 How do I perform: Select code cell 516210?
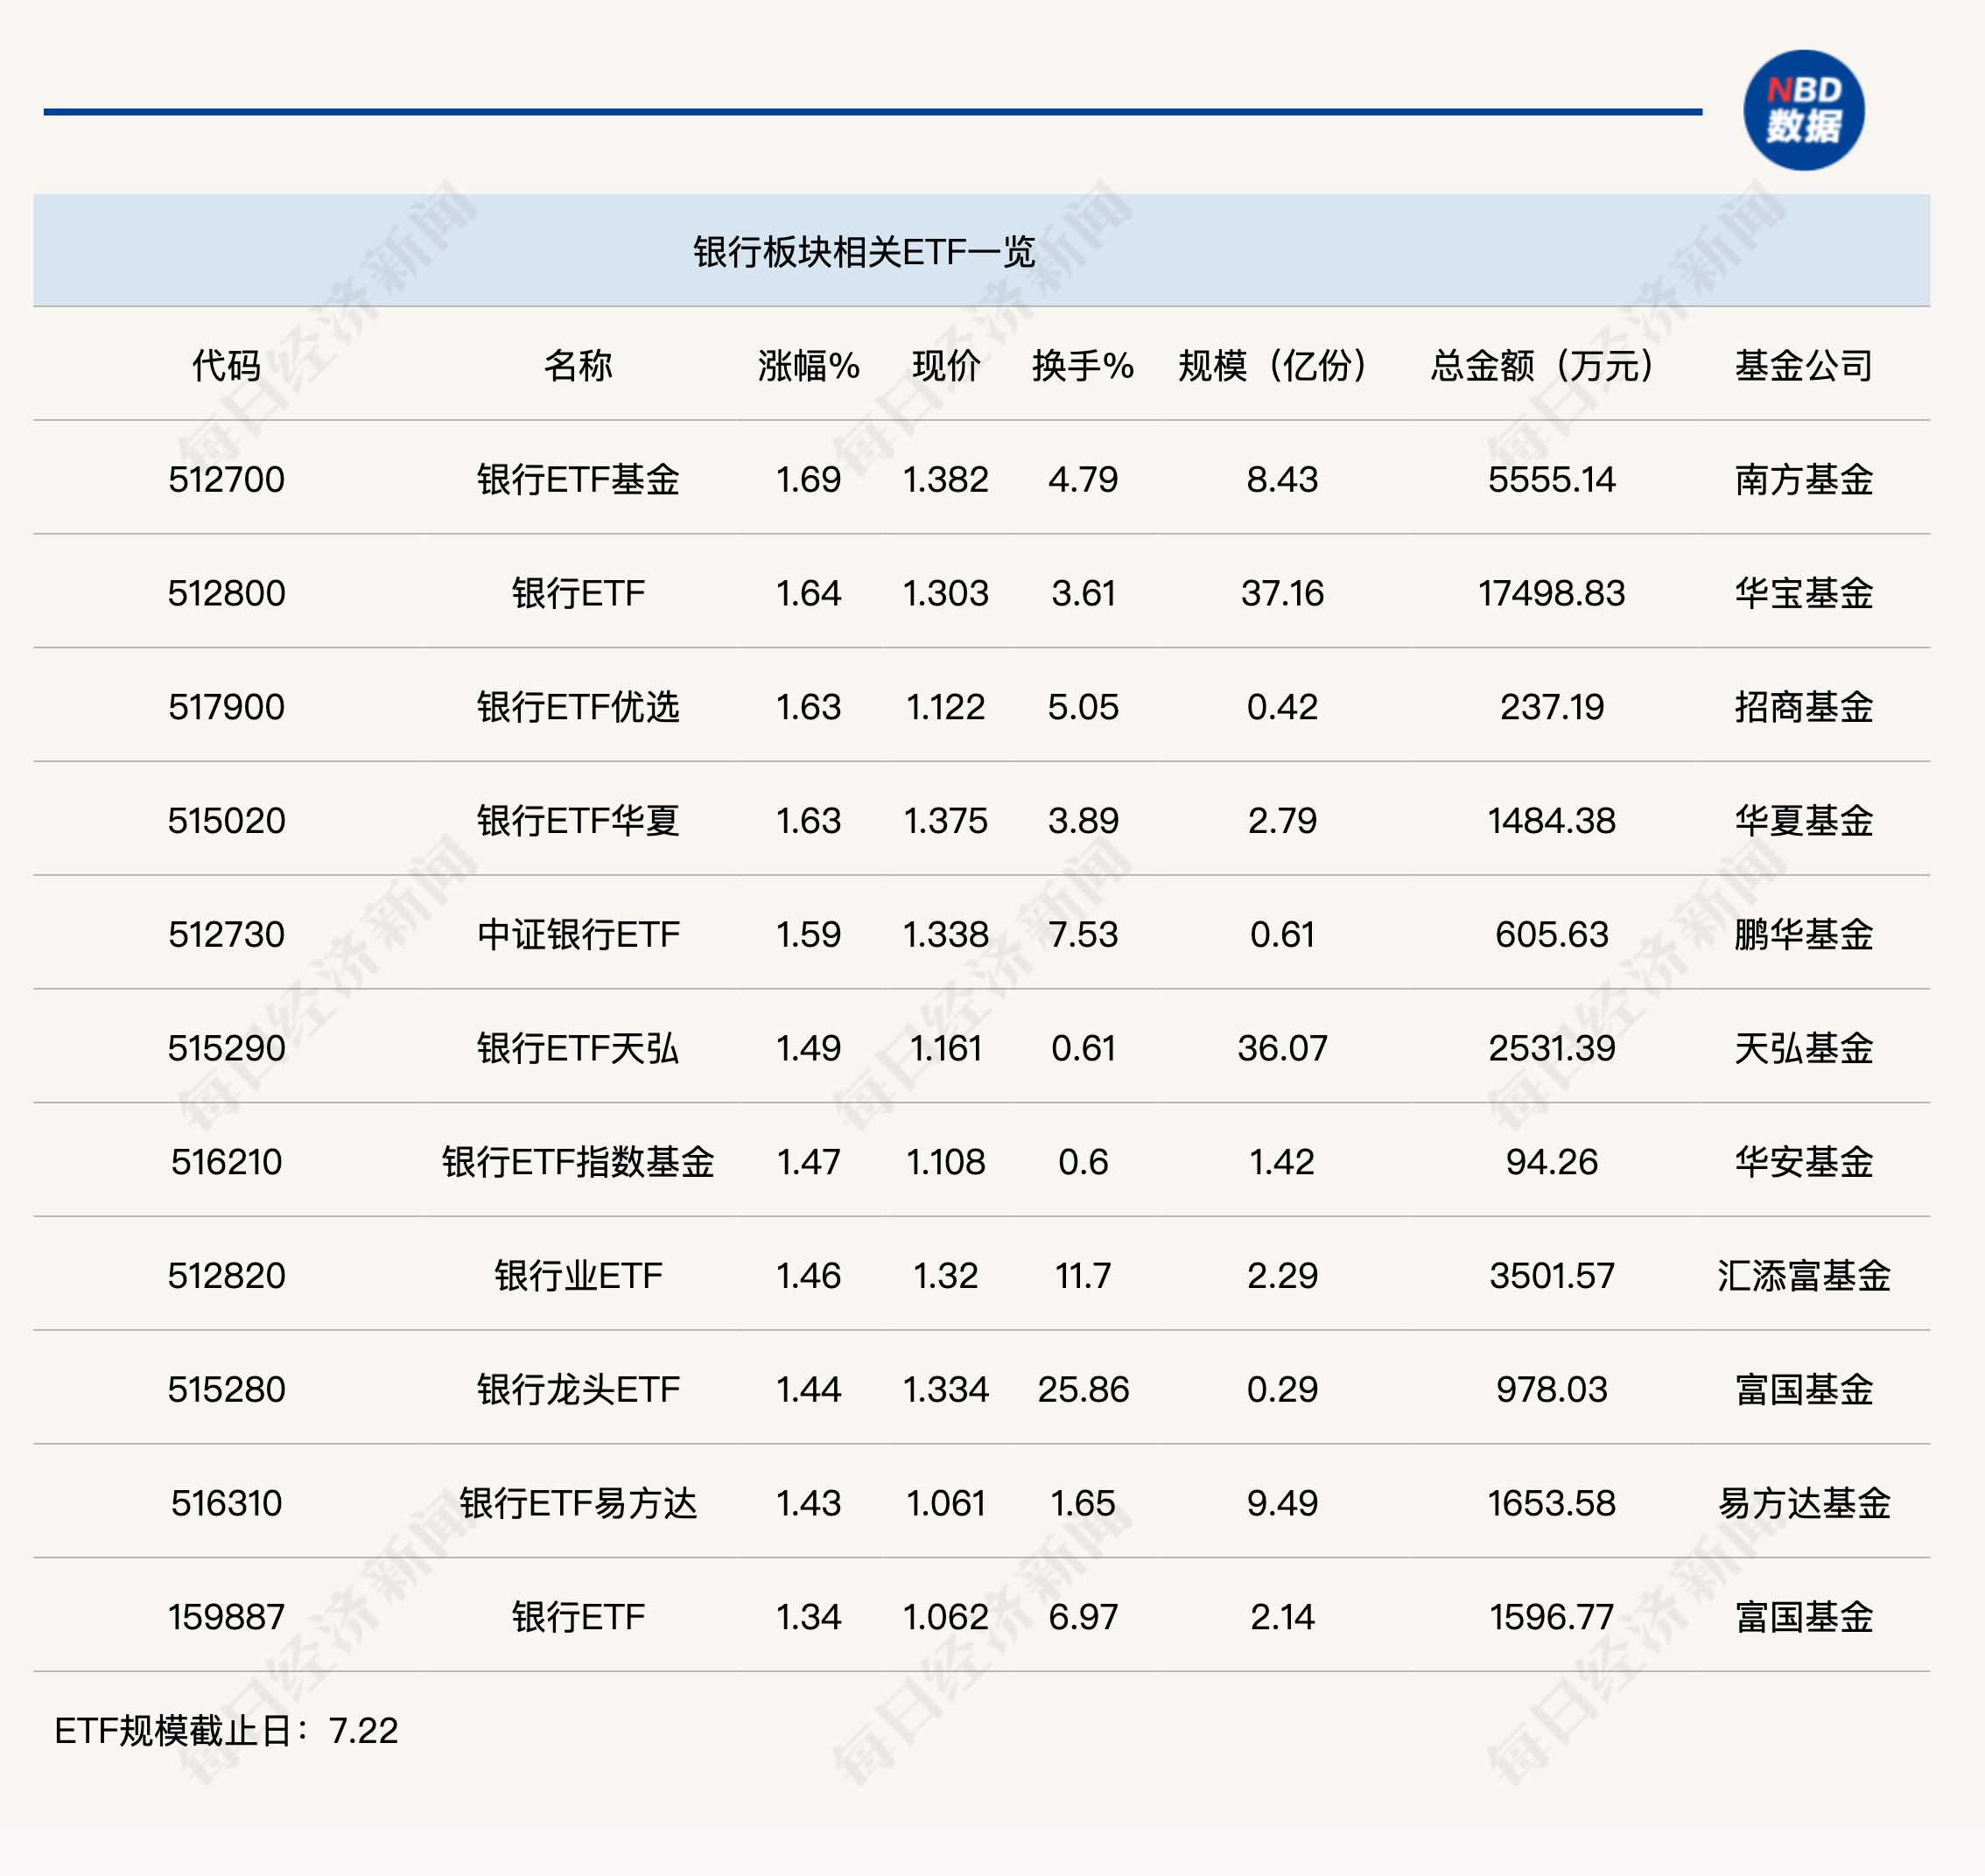click(226, 1163)
